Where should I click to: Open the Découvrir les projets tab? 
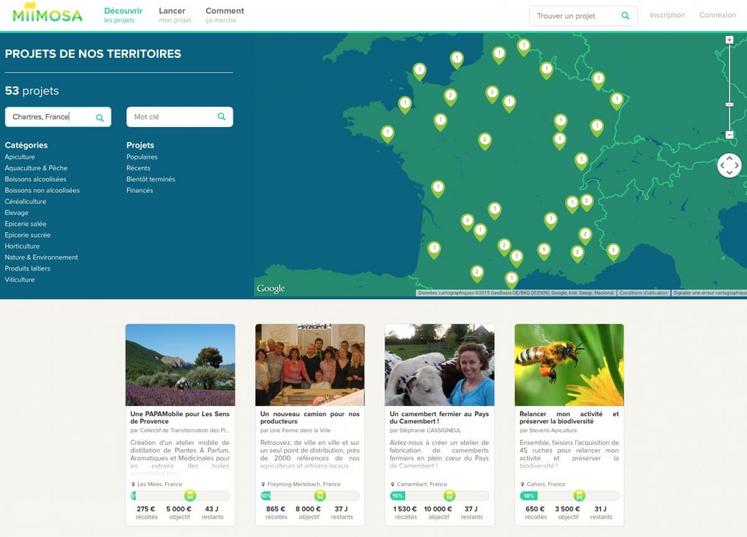click(x=123, y=15)
